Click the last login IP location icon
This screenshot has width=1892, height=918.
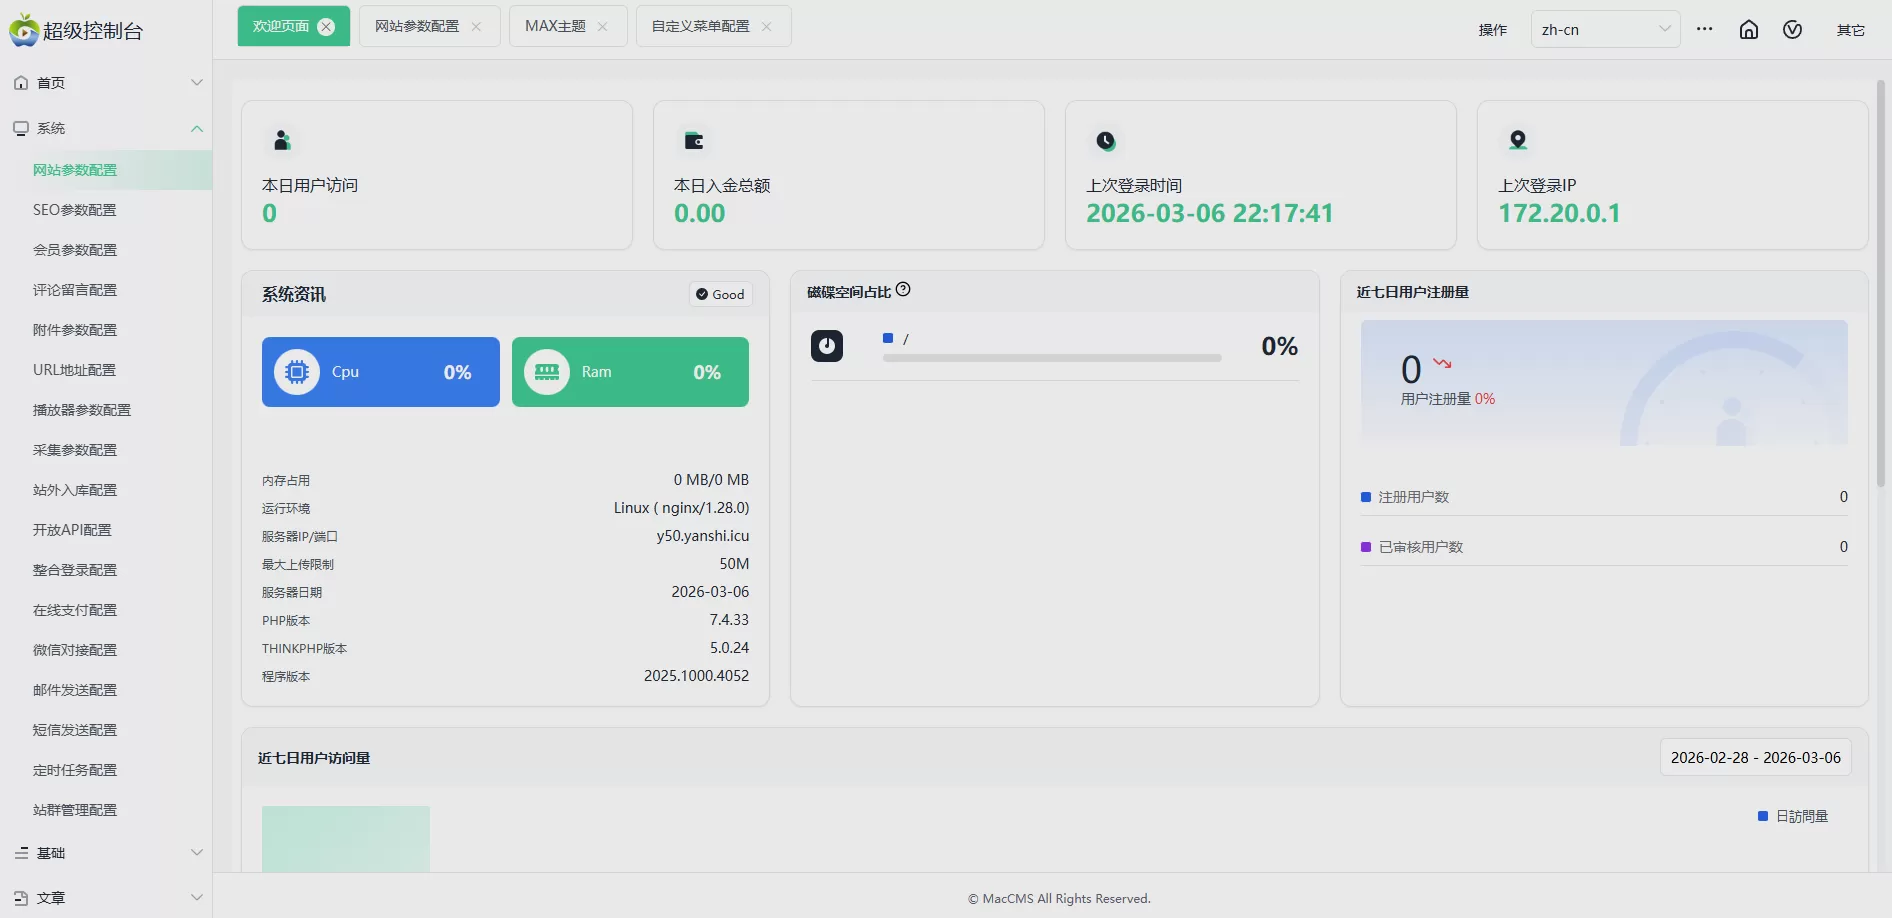(x=1517, y=140)
